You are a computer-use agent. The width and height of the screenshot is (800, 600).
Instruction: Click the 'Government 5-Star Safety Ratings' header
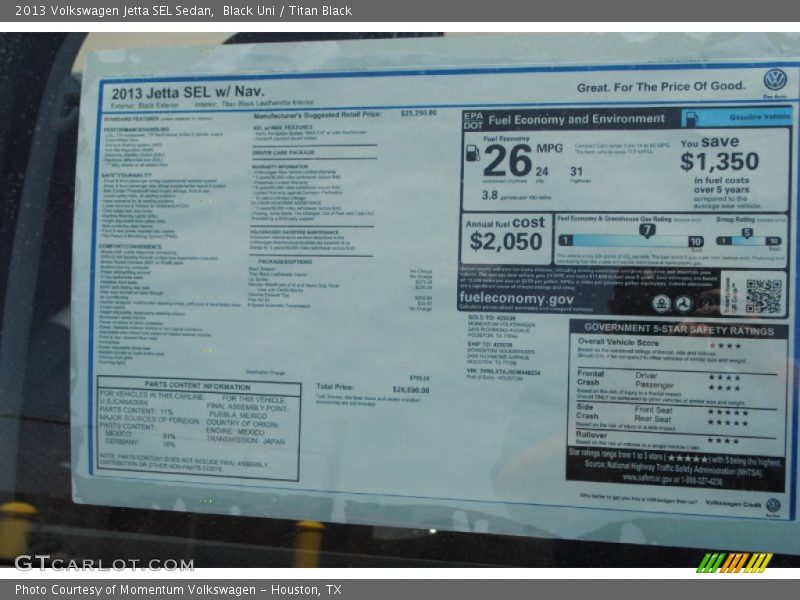pyautogui.click(x=679, y=329)
